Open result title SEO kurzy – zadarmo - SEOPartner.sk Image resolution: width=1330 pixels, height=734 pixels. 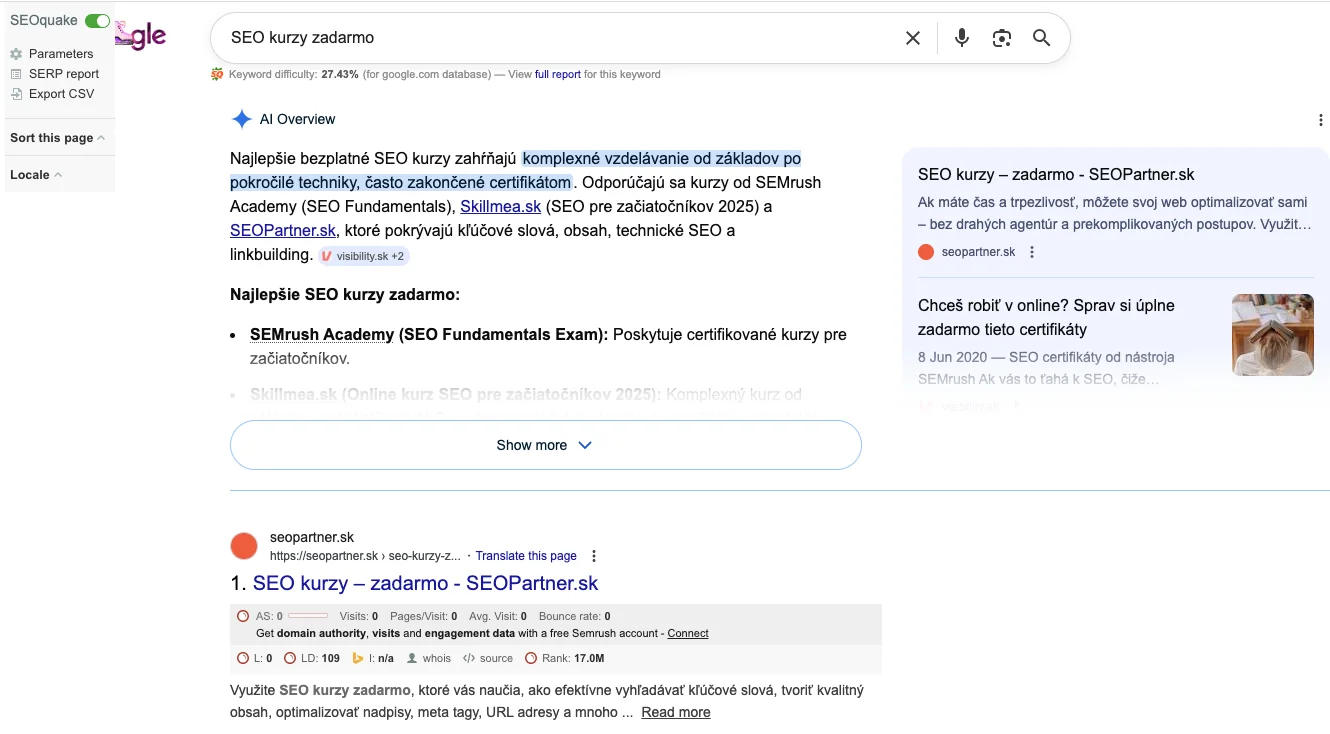pyautogui.click(x=425, y=583)
